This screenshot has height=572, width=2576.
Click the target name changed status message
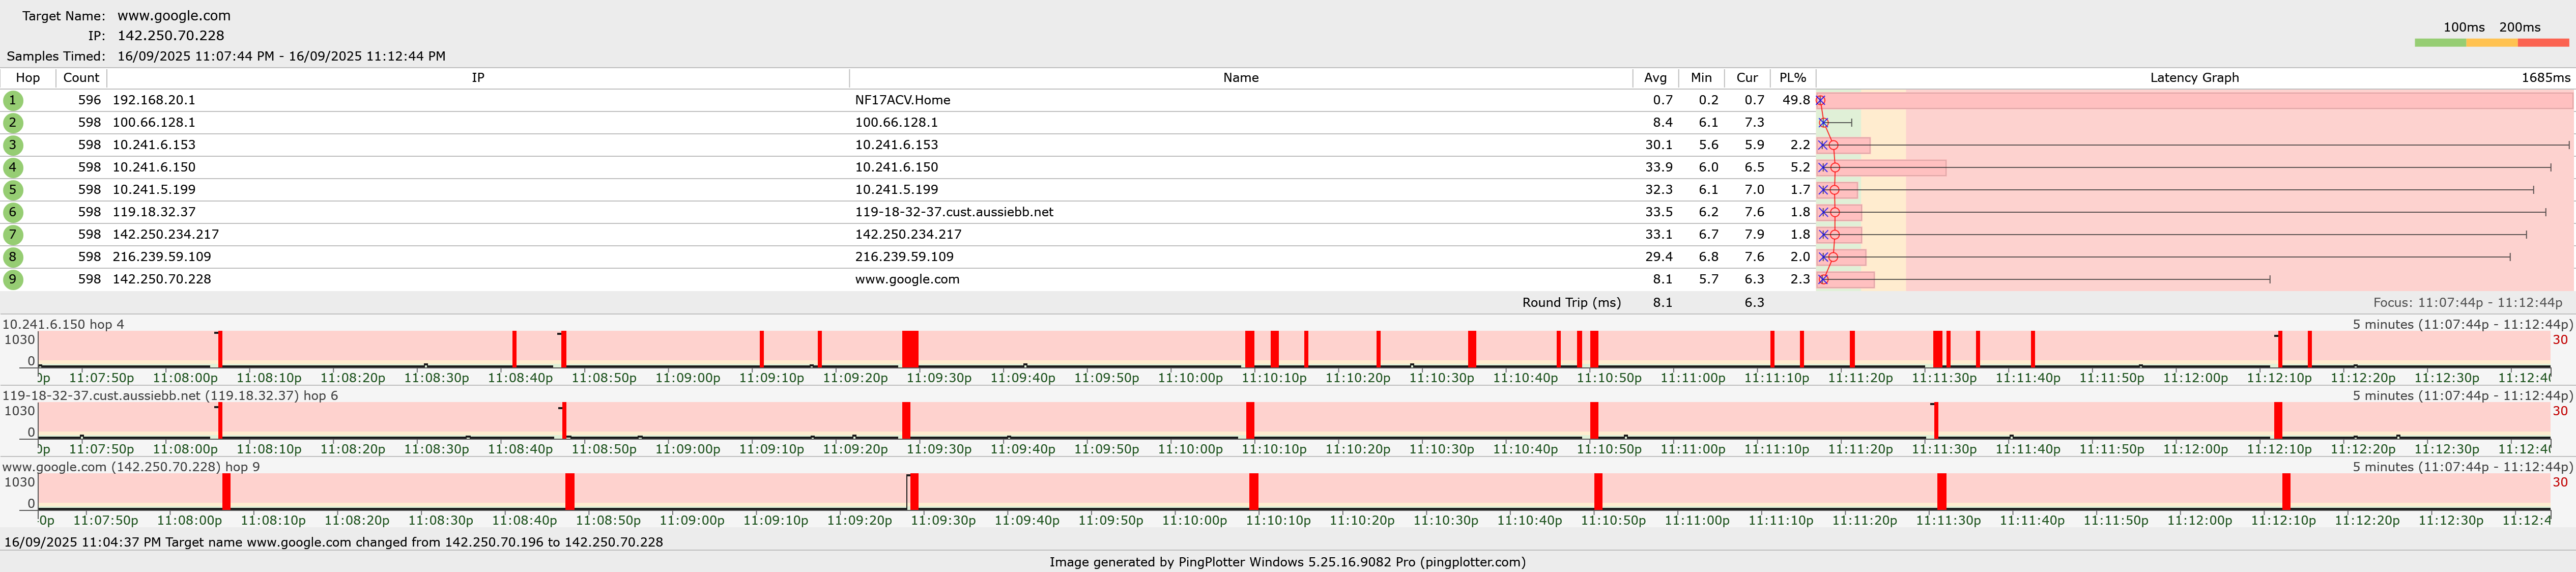[x=333, y=542]
